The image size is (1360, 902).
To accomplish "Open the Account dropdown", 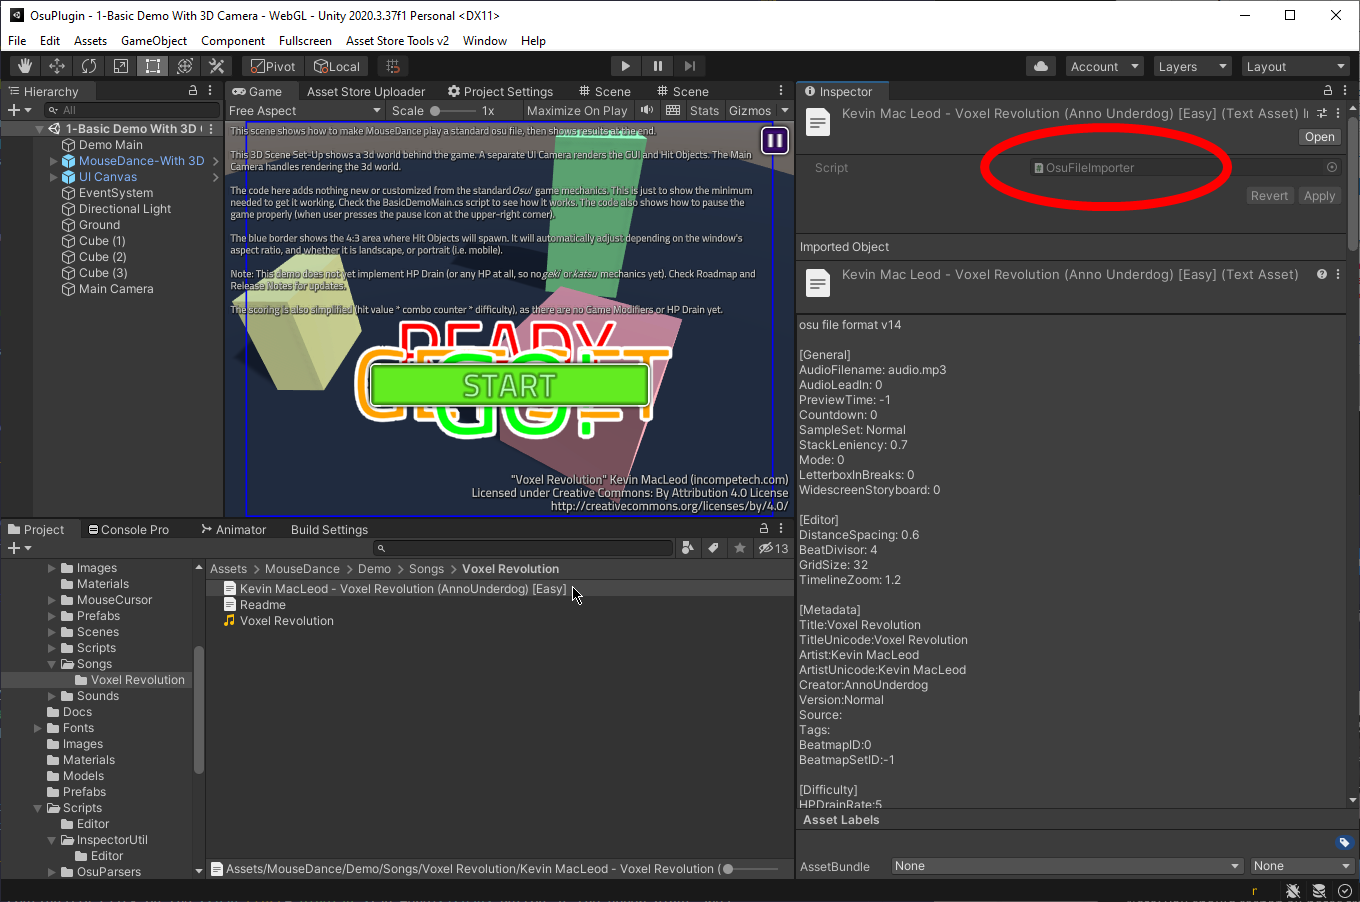I will 1104,66.
